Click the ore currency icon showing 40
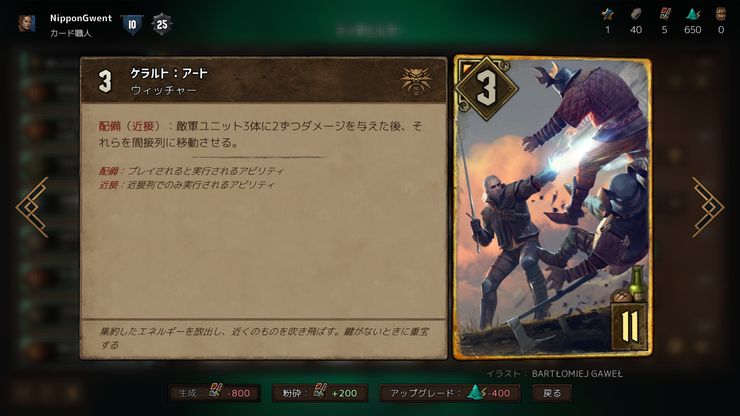740x416 pixels. [636, 14]
